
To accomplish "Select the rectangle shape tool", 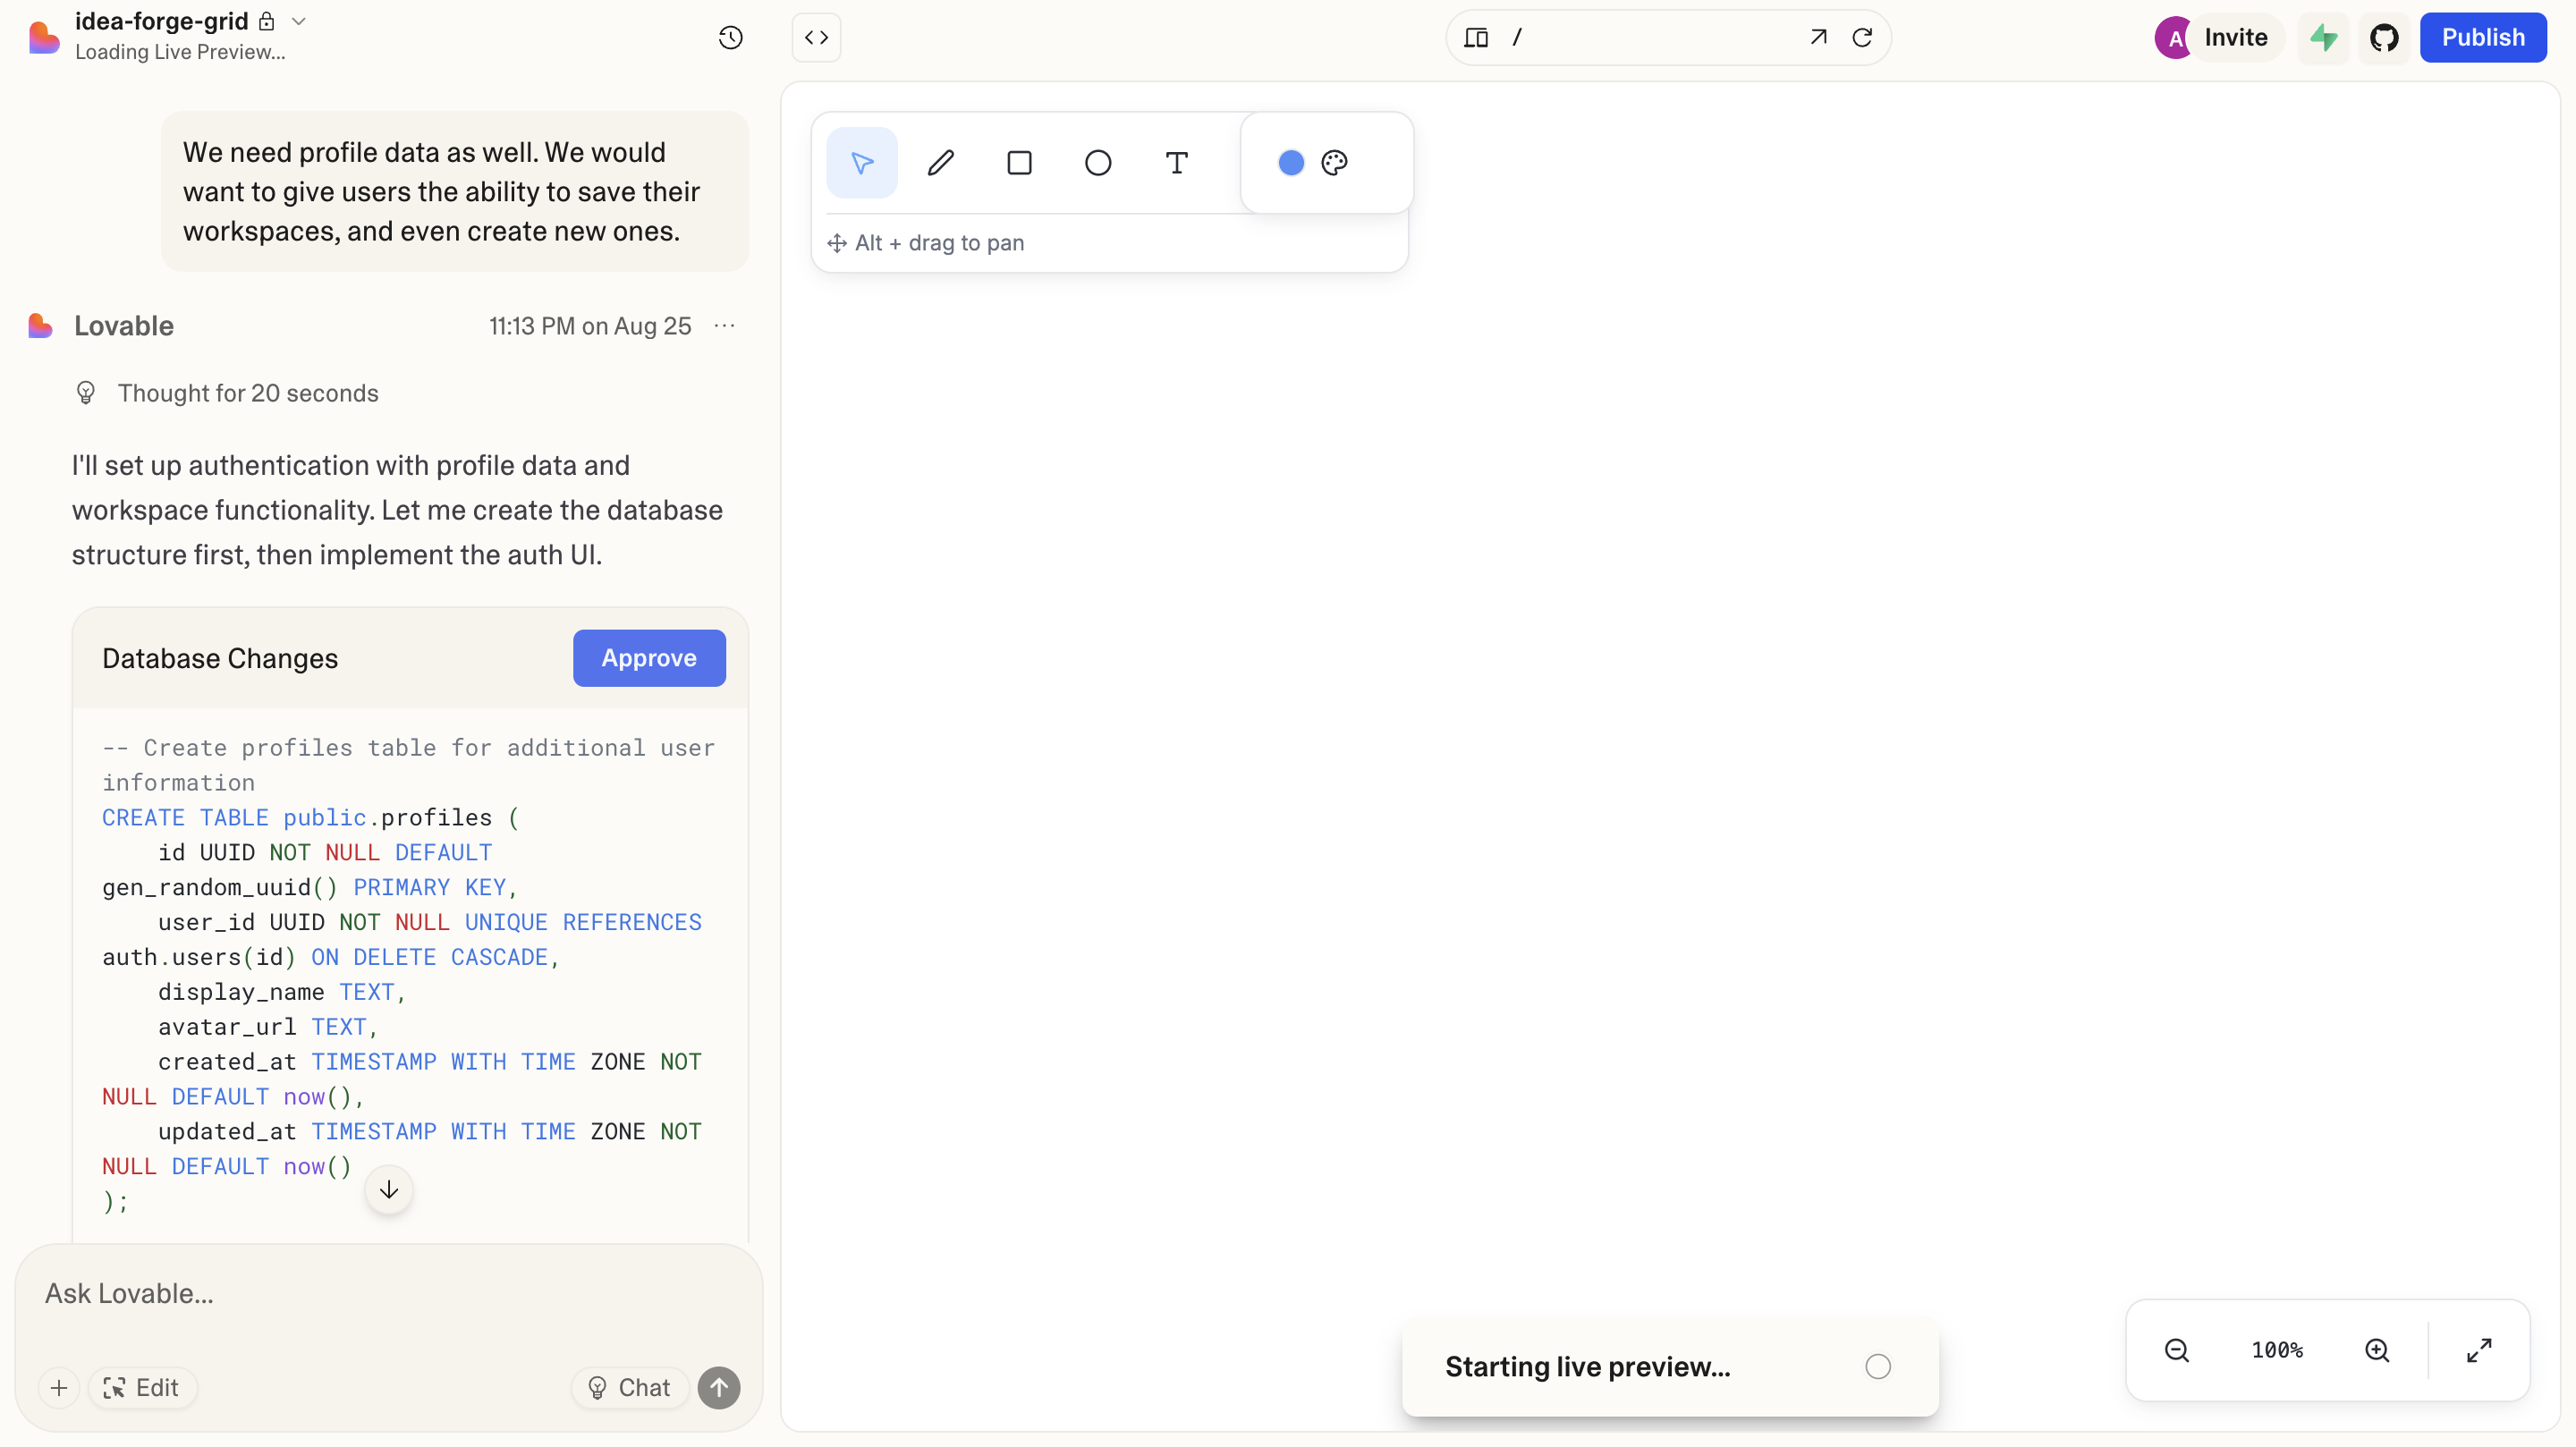I will tap(1019, 162).
